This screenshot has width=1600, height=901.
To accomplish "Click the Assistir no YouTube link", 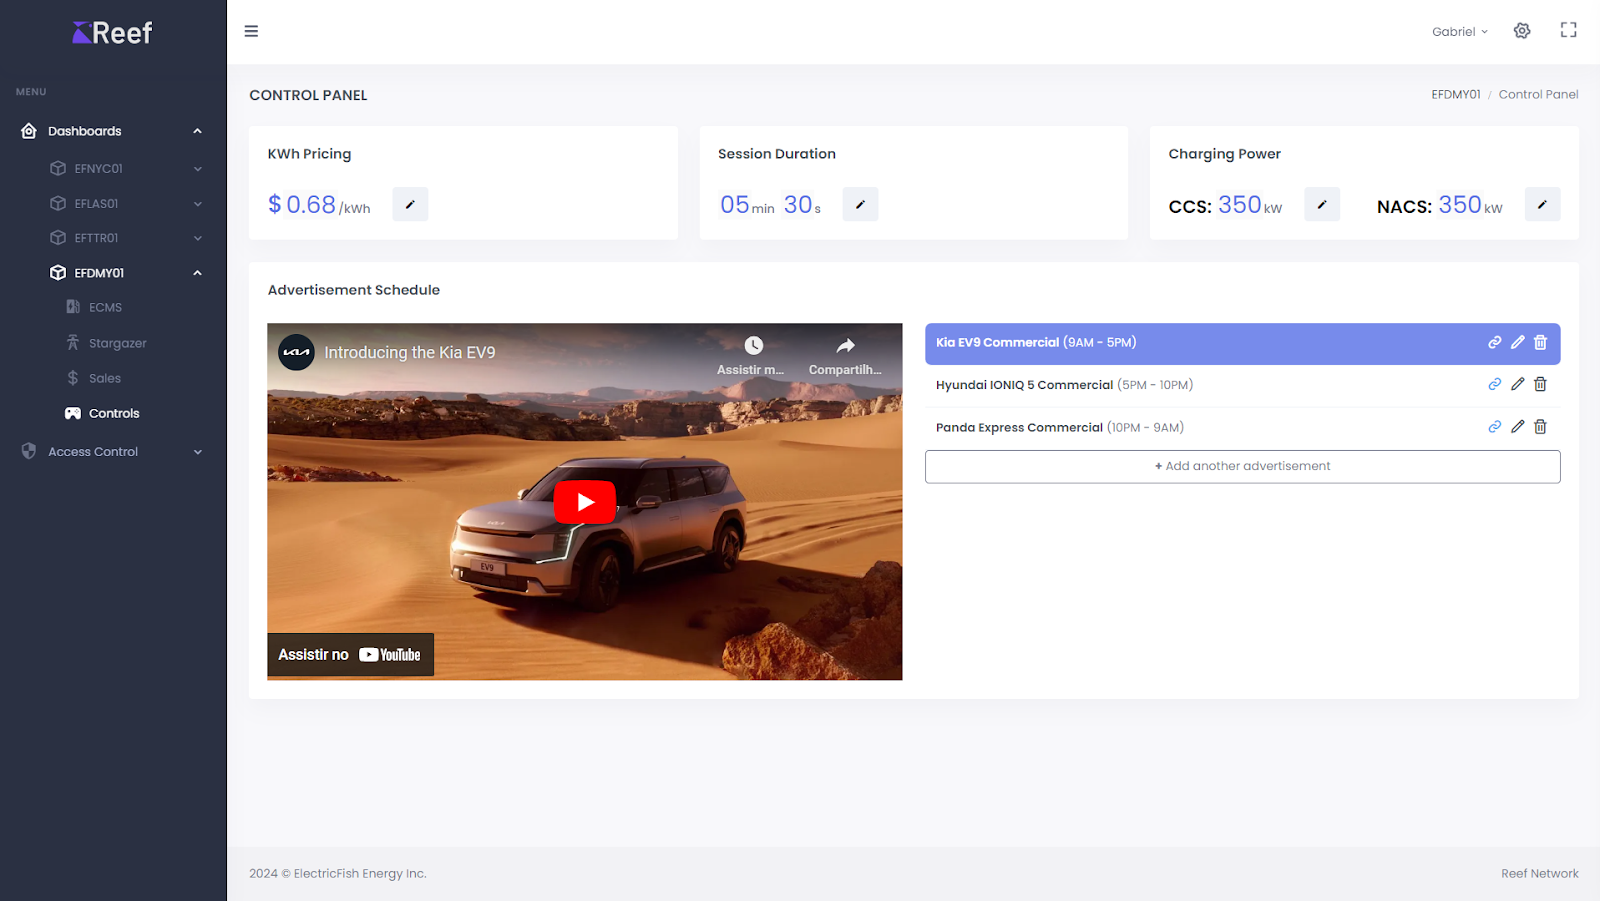I will (x=350, y=655).
